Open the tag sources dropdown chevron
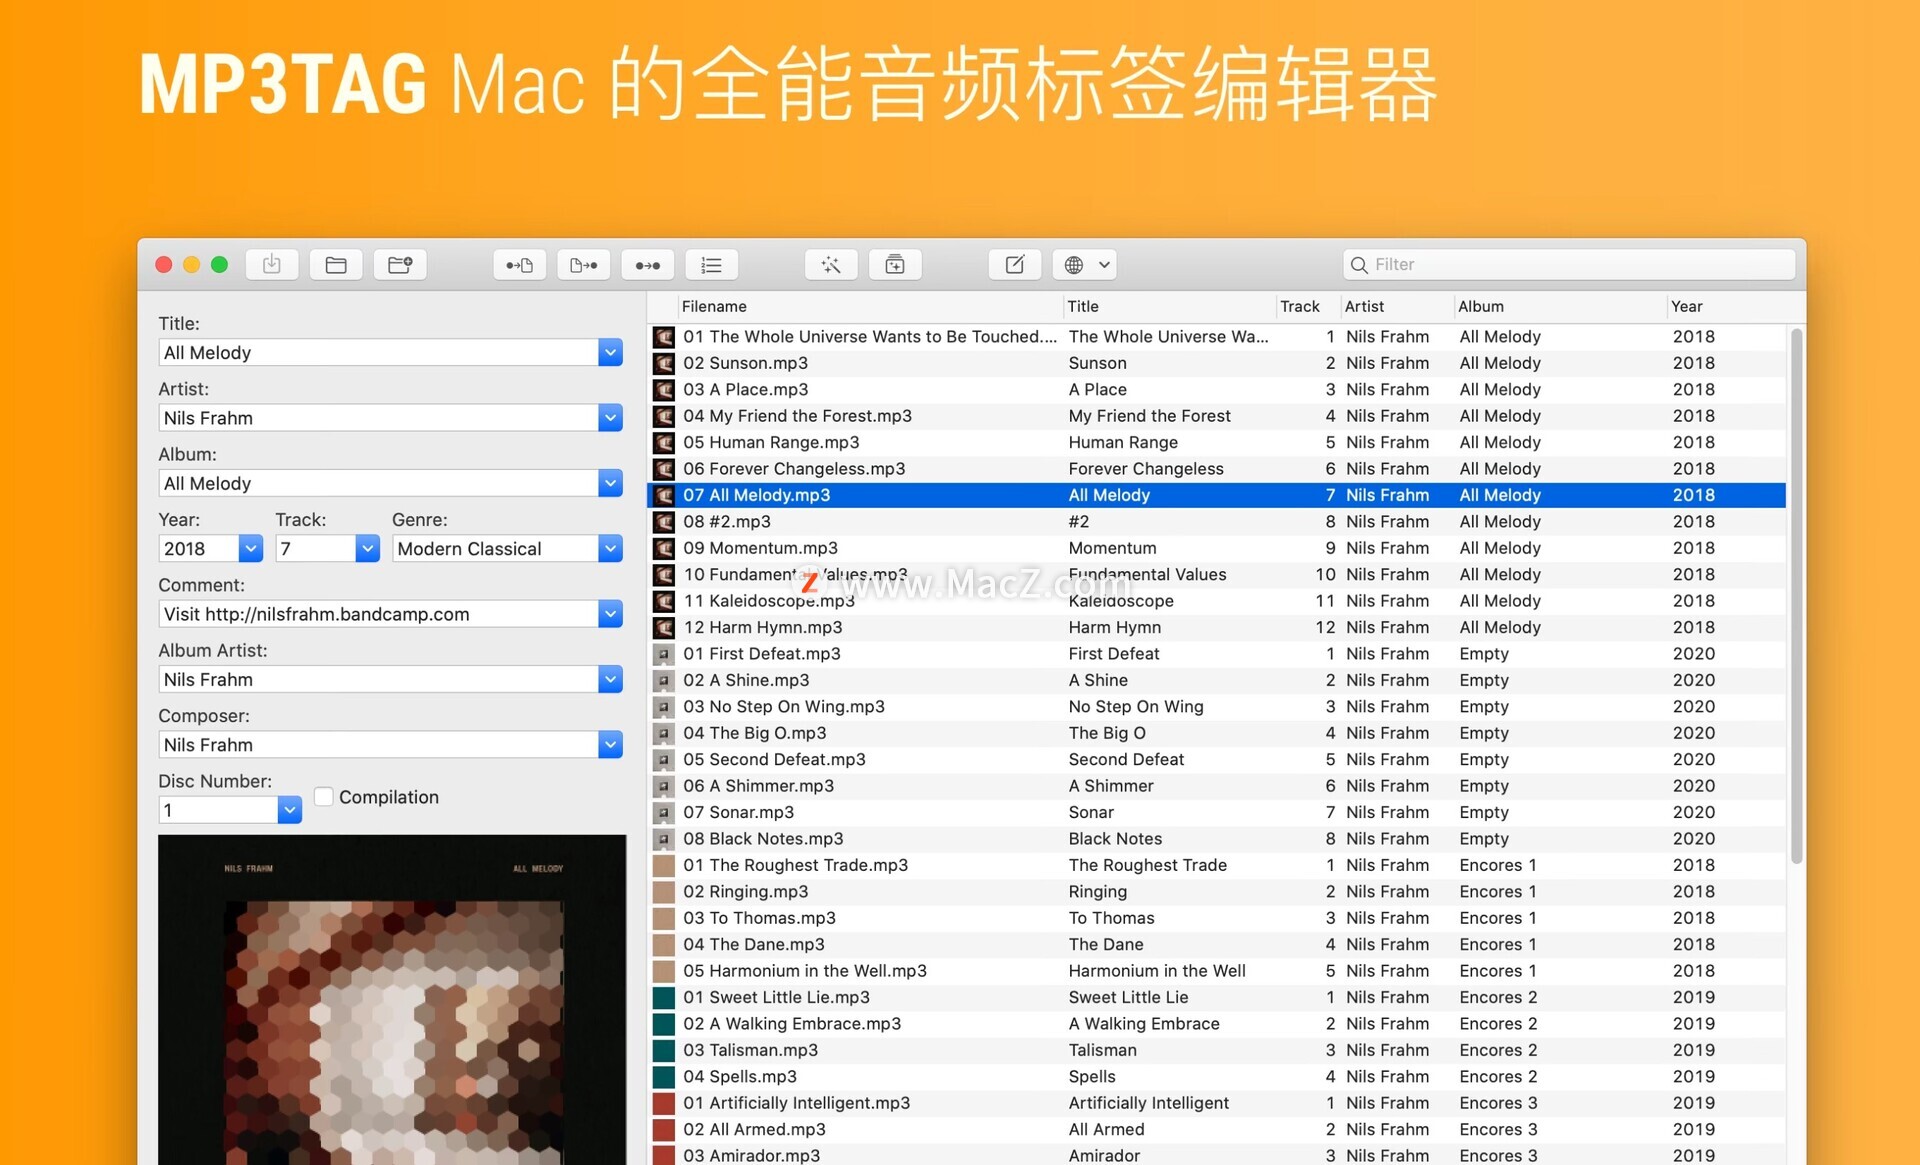This screenshot has width=1920, height=1165. (1104, 265)
